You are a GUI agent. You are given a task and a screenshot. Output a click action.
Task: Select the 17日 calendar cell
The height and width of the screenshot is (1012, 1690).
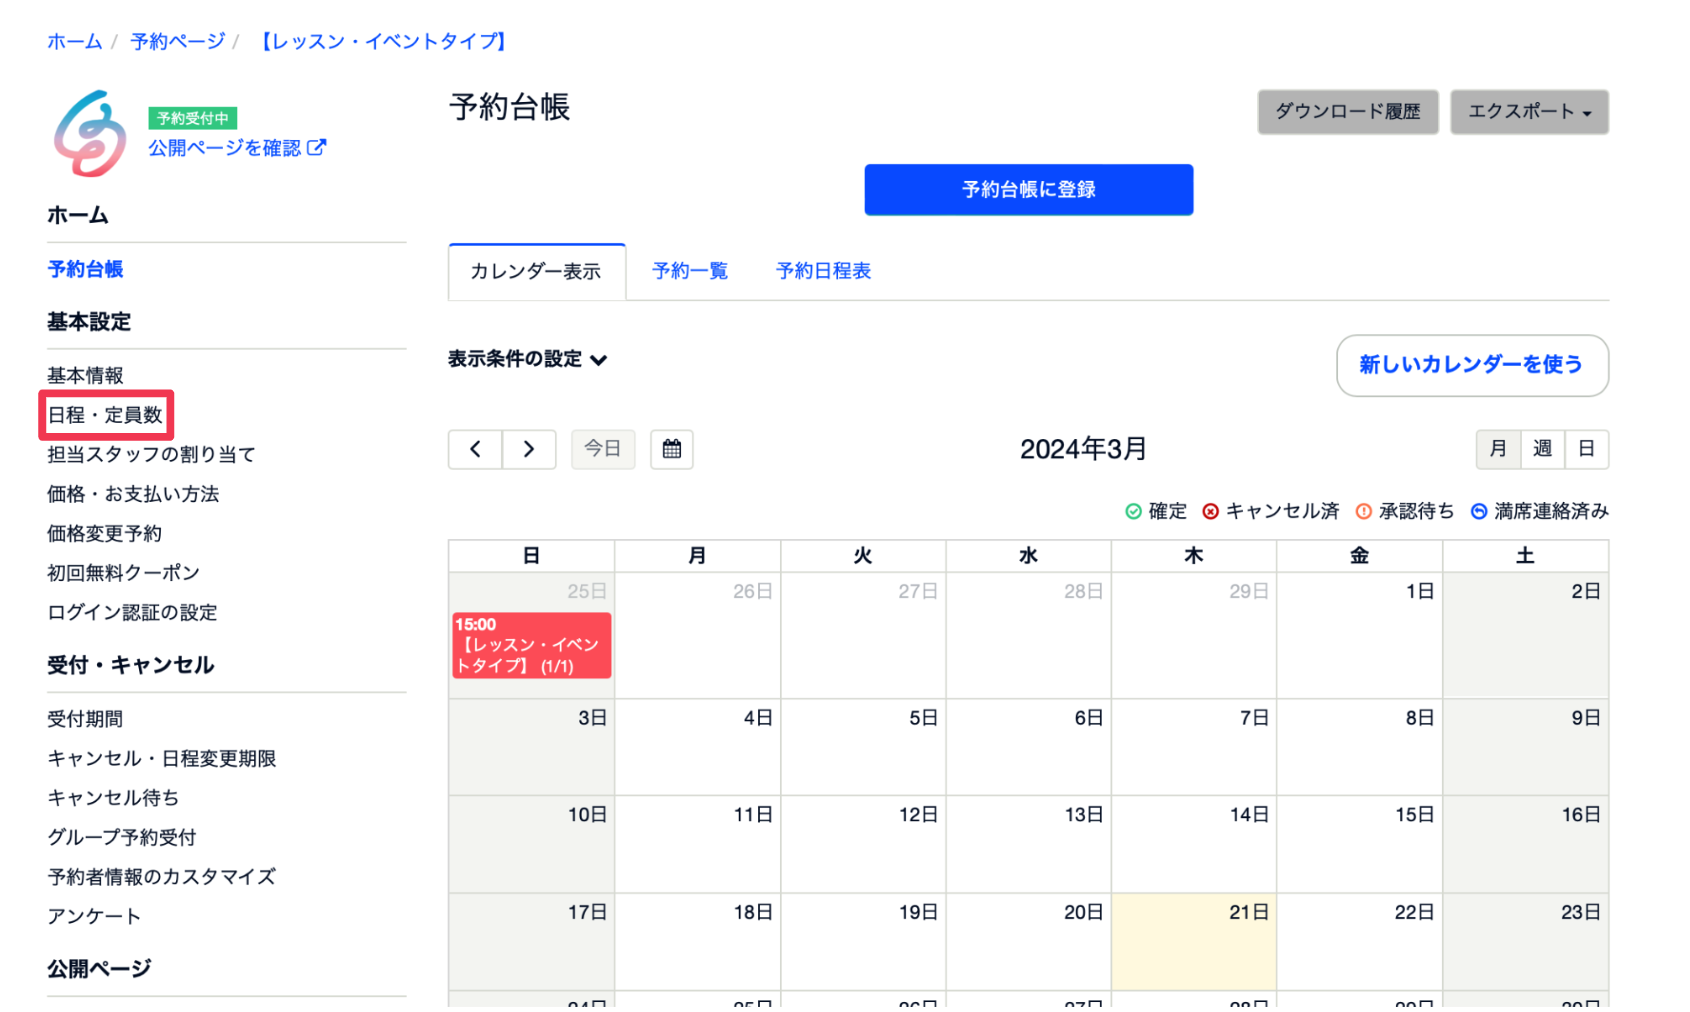coord(531,942)
